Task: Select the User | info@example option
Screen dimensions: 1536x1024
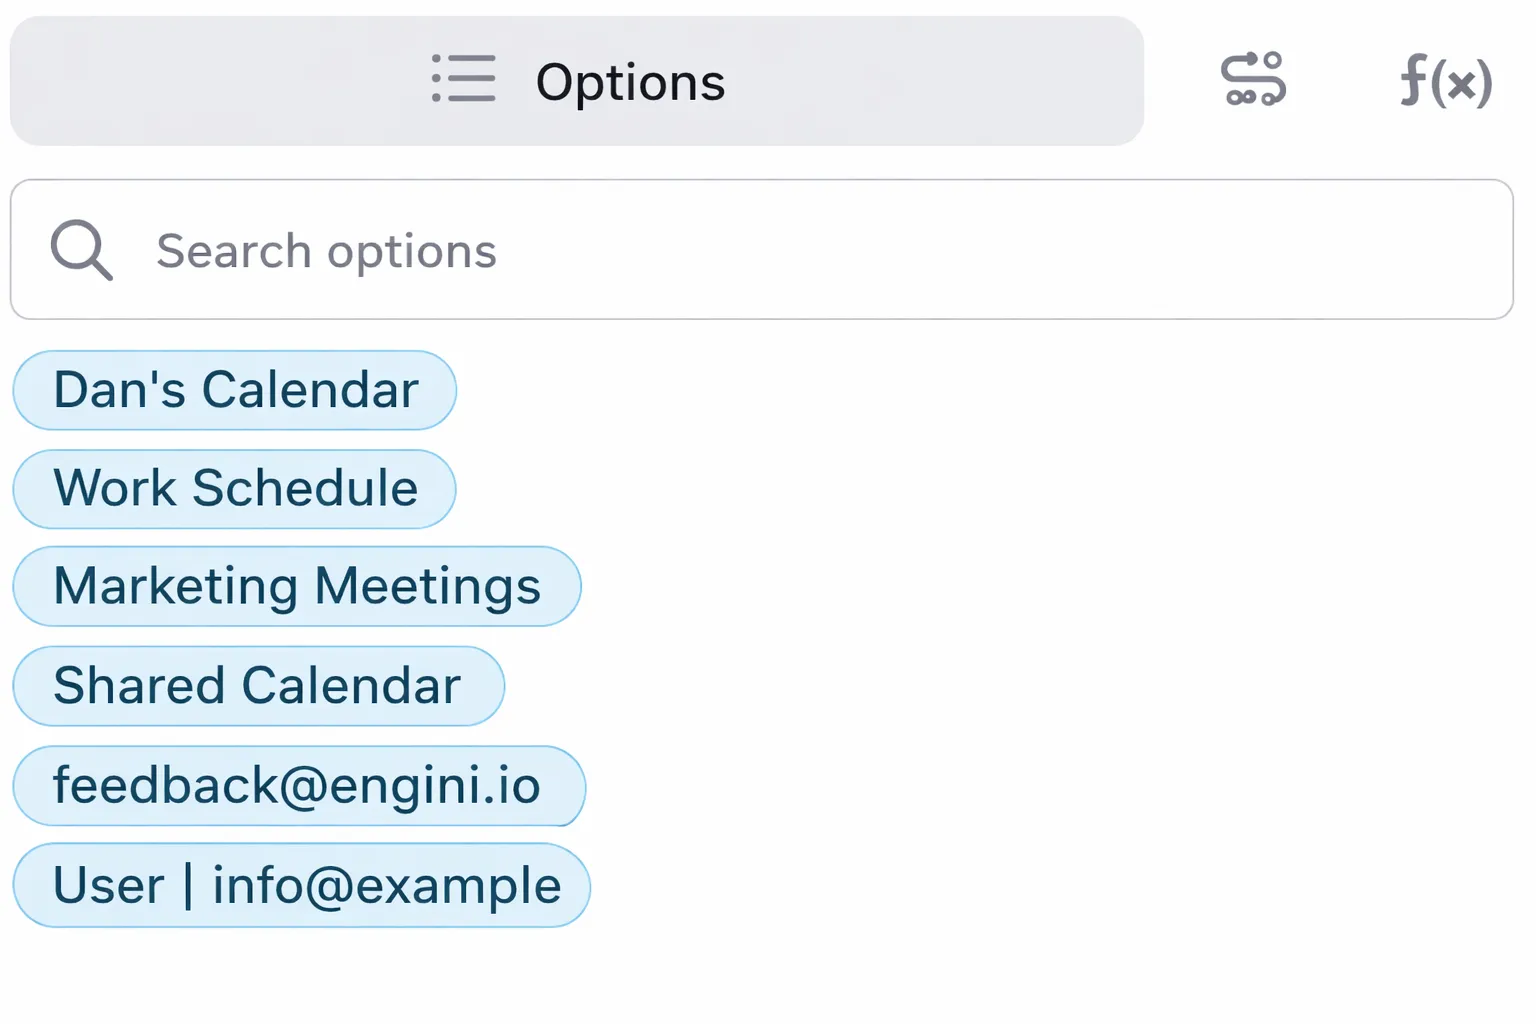Action: coord(302,886)
